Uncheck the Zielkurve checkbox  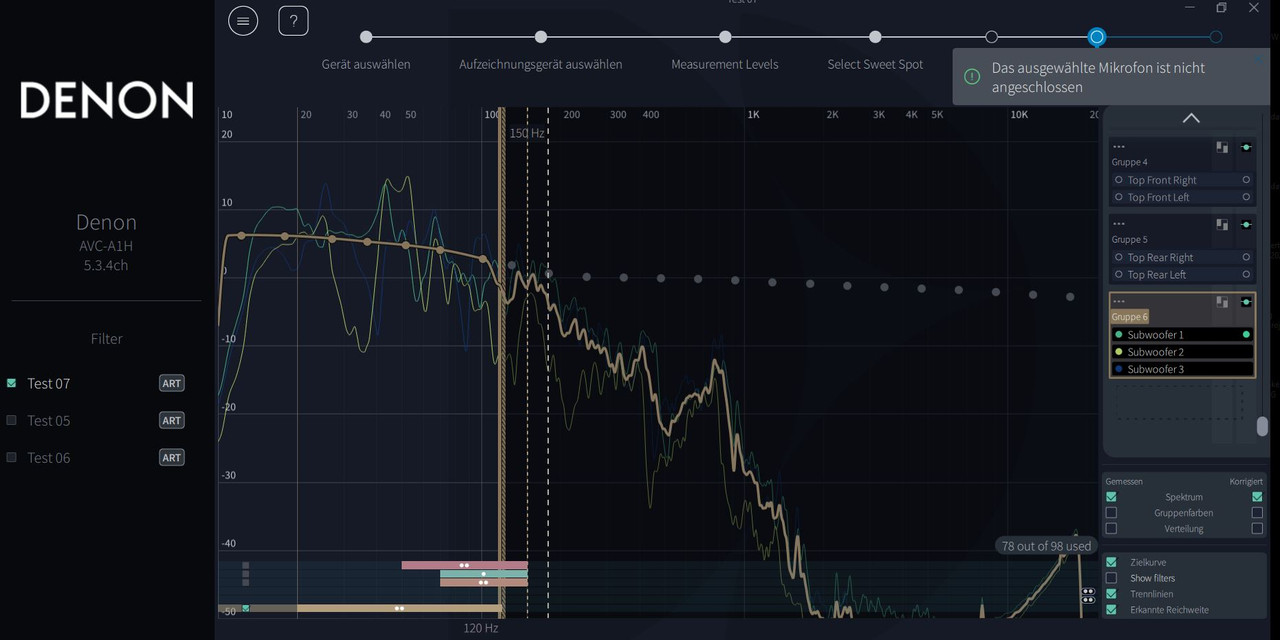pyautogui.click(x=1111, y=562)
